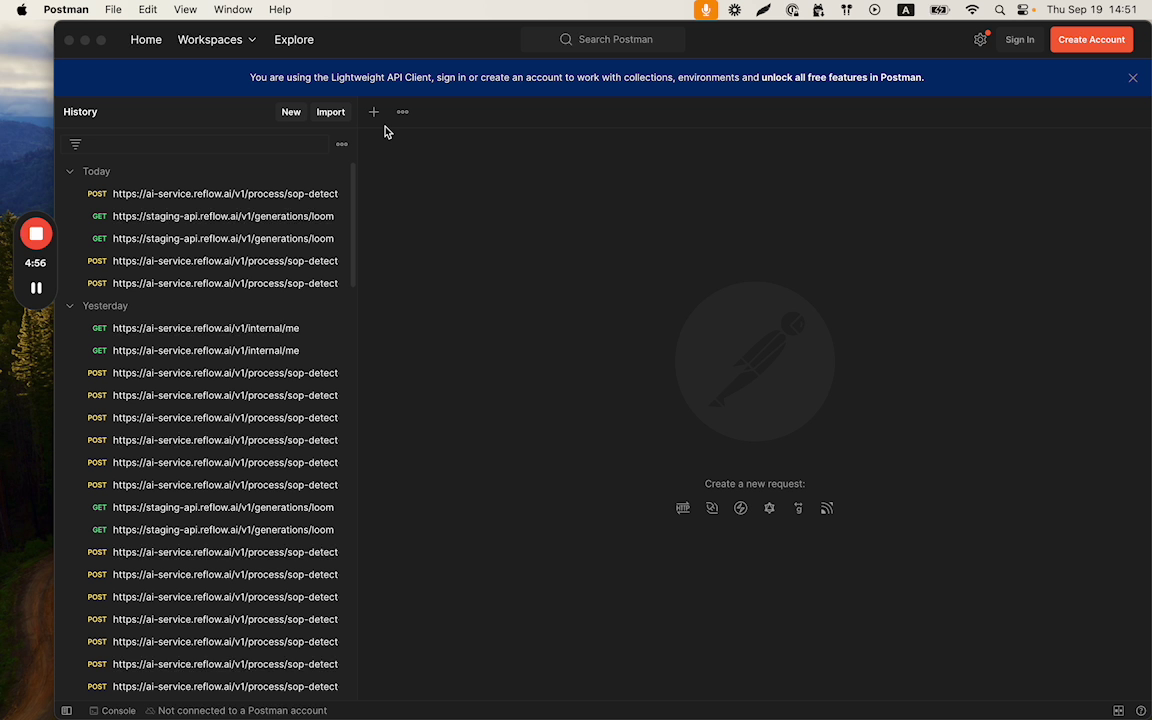Create a new GraphQL request
The width and height of the screenshot is (1152, 720).
click(769, 508)
